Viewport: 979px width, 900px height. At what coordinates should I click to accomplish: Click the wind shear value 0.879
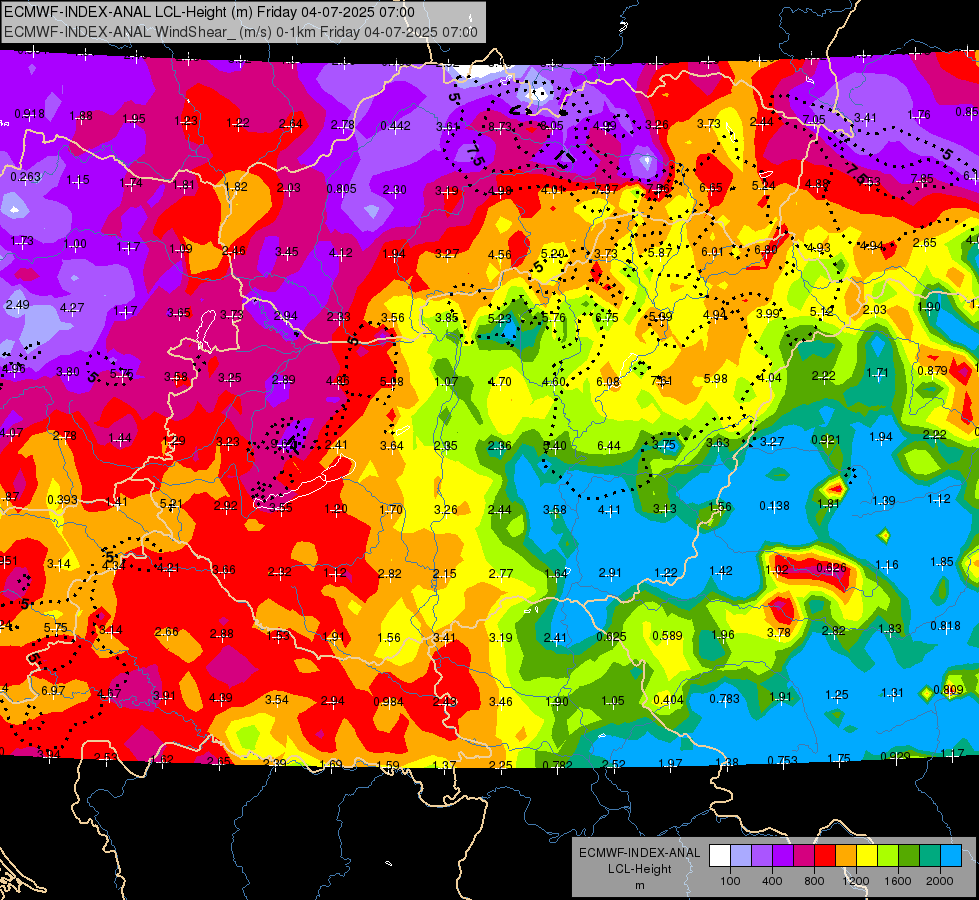(x=933, y=371)
